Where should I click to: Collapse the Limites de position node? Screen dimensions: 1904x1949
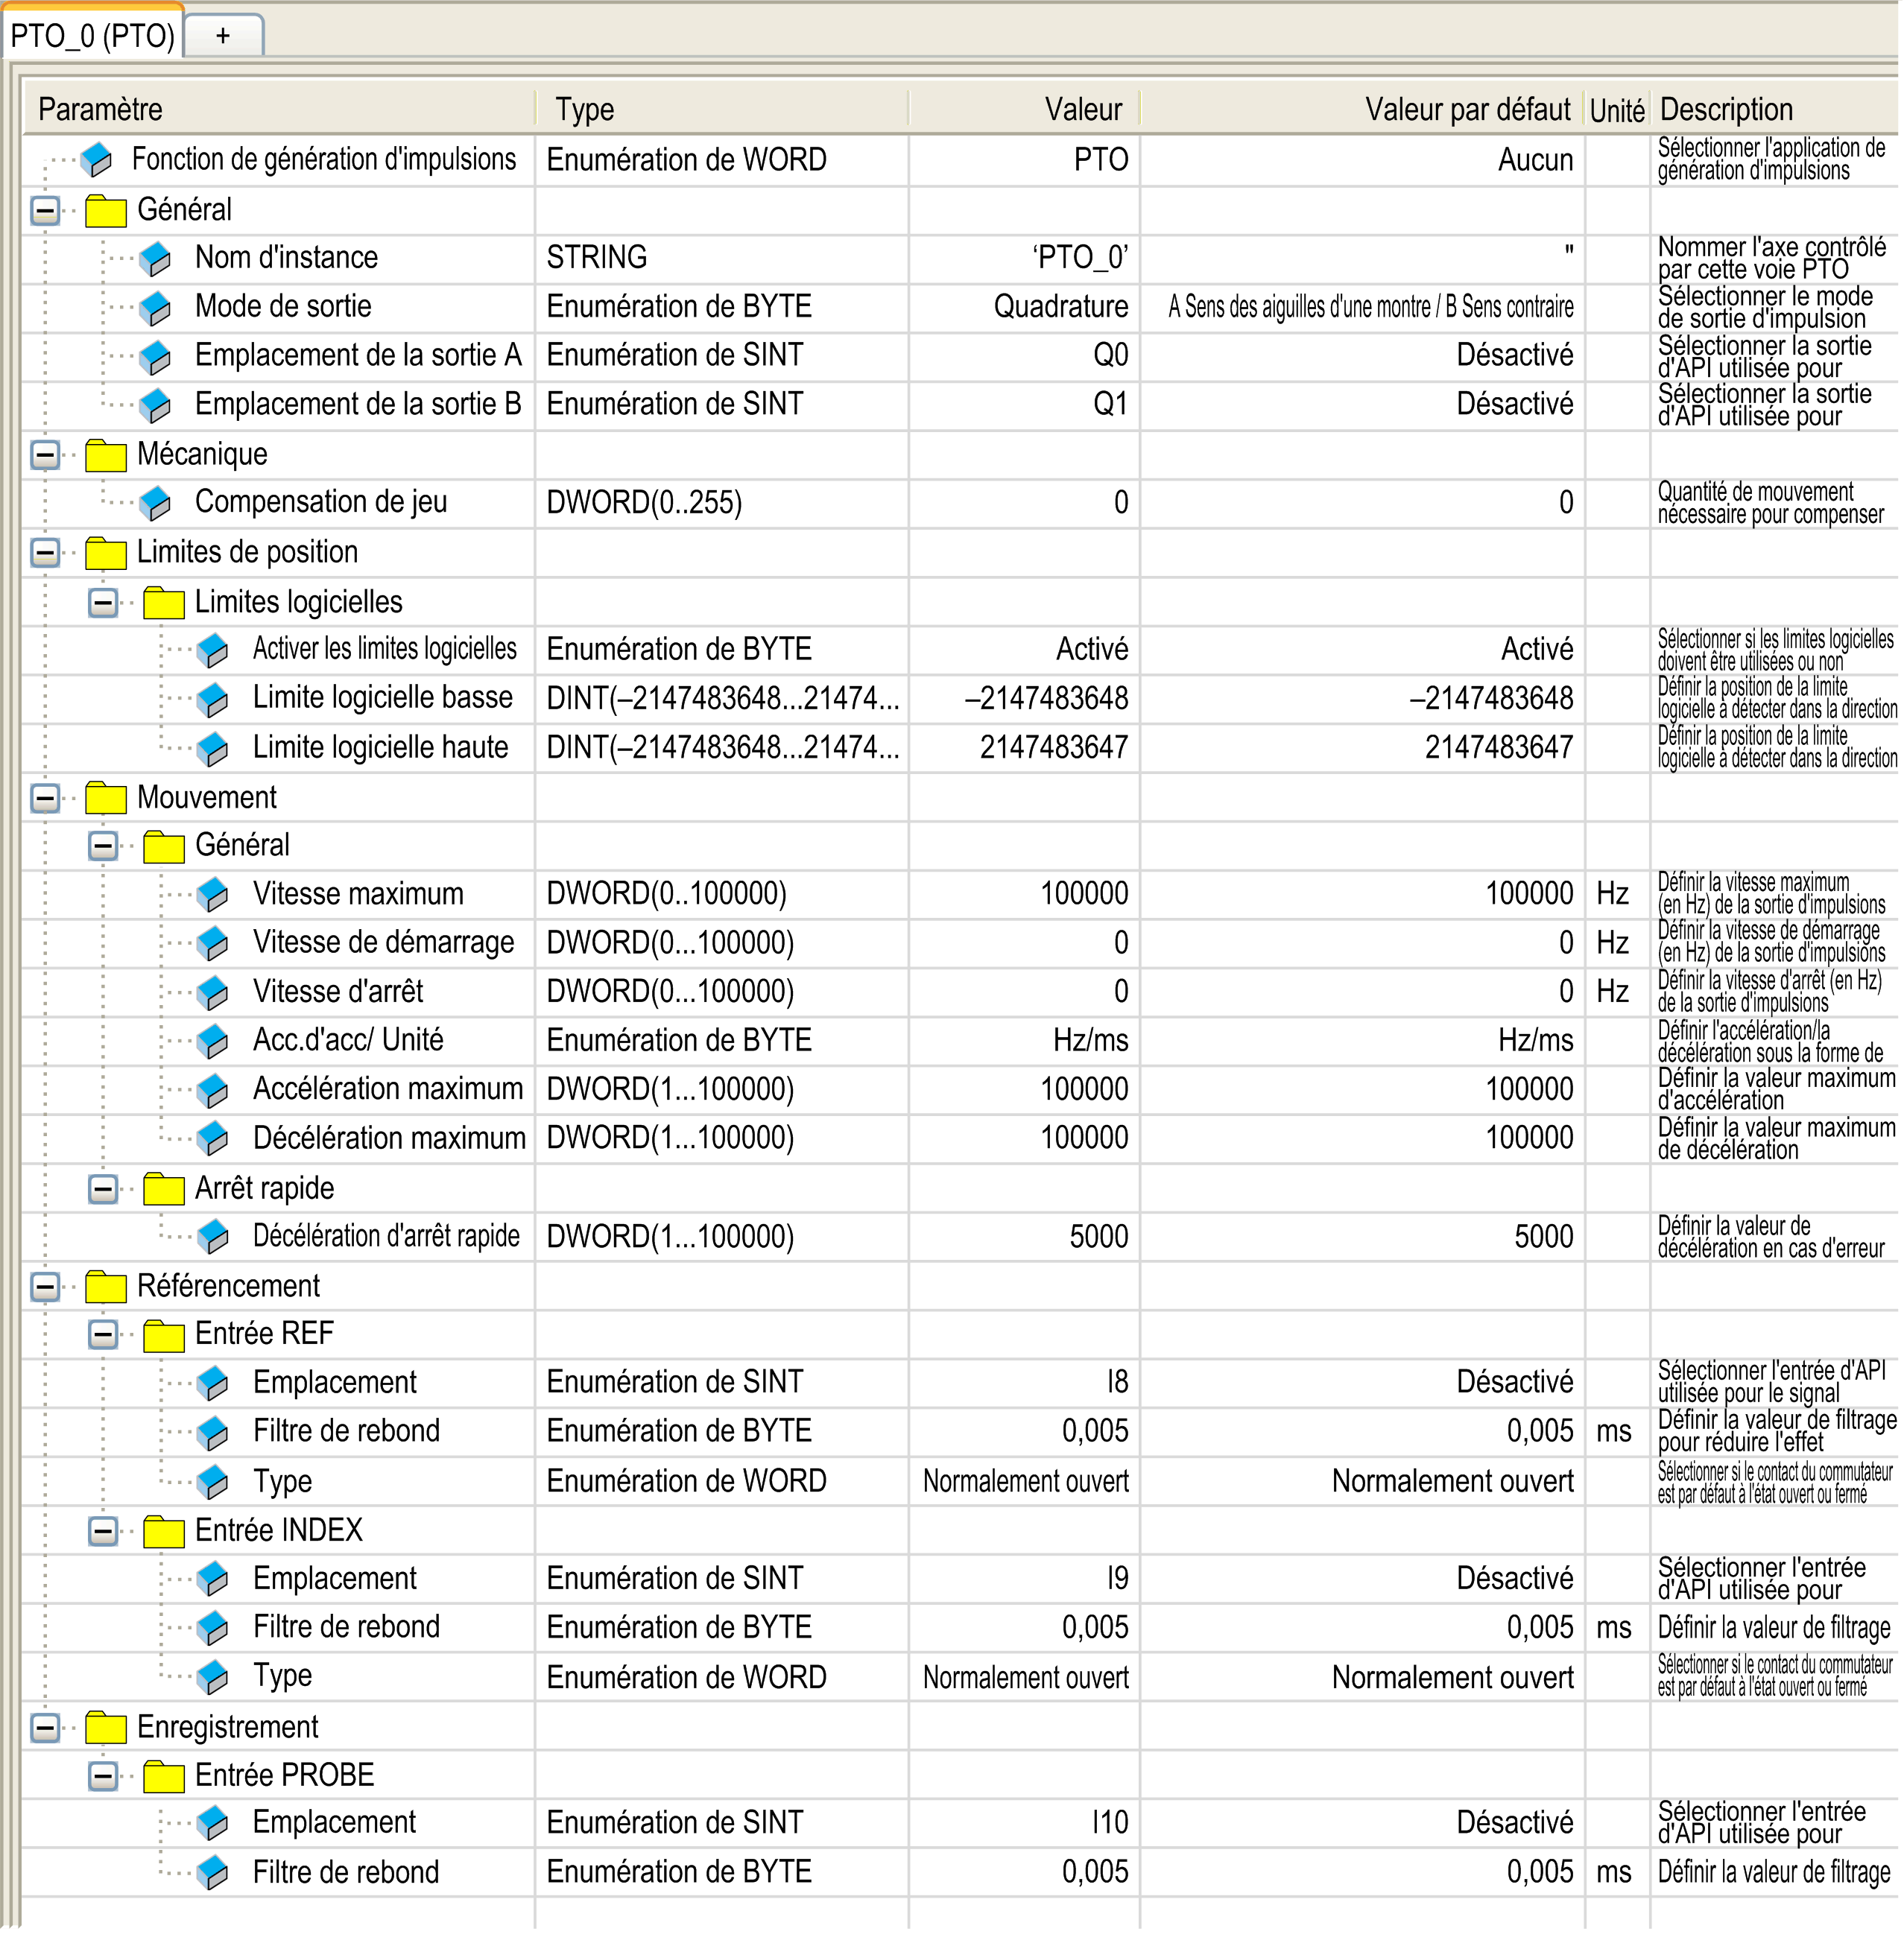point(45,553)
